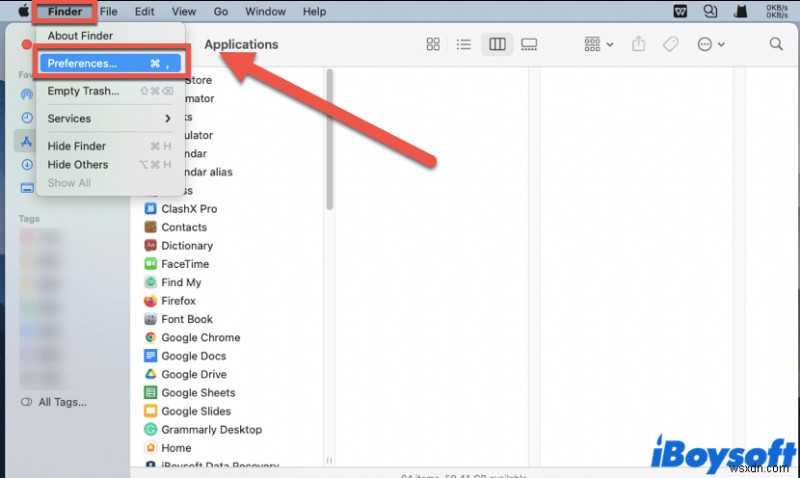Viewport: 800px width, 478px height.
Task: Click the Font Book app icon
Action: point(150,319)
